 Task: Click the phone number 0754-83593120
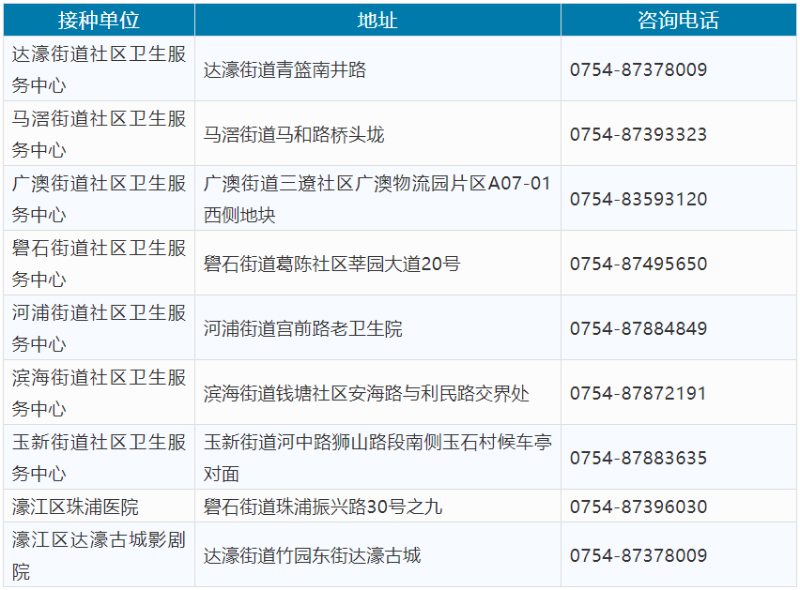[638, 199]
